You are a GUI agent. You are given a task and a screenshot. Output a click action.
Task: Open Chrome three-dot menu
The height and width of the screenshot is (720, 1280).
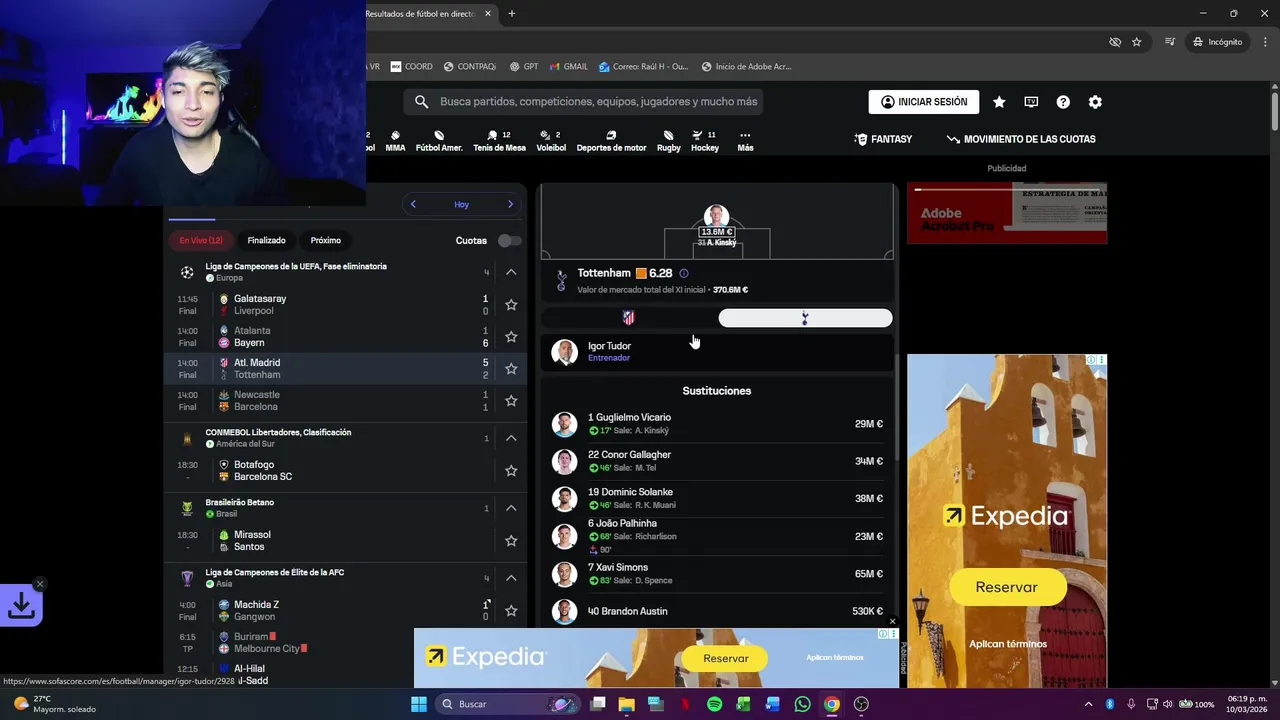pos(1265,42)
